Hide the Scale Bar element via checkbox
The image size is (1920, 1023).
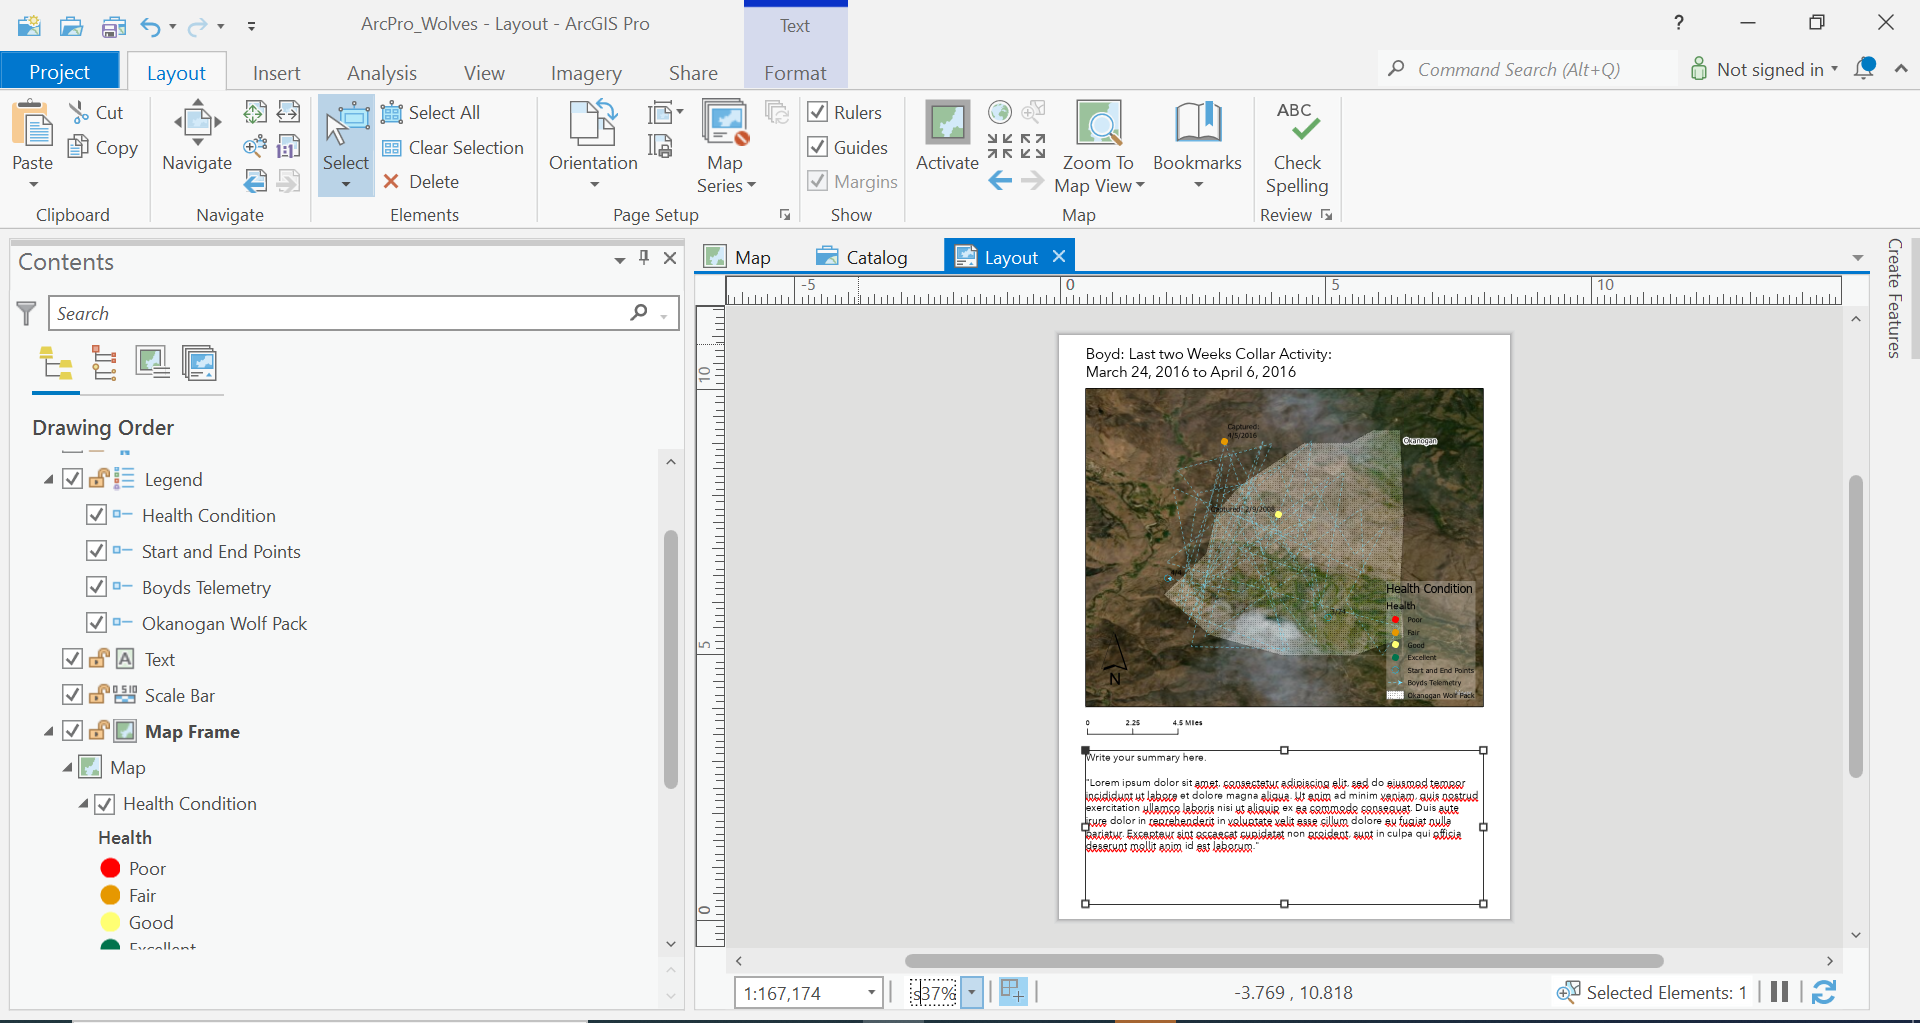click(72, 695)
